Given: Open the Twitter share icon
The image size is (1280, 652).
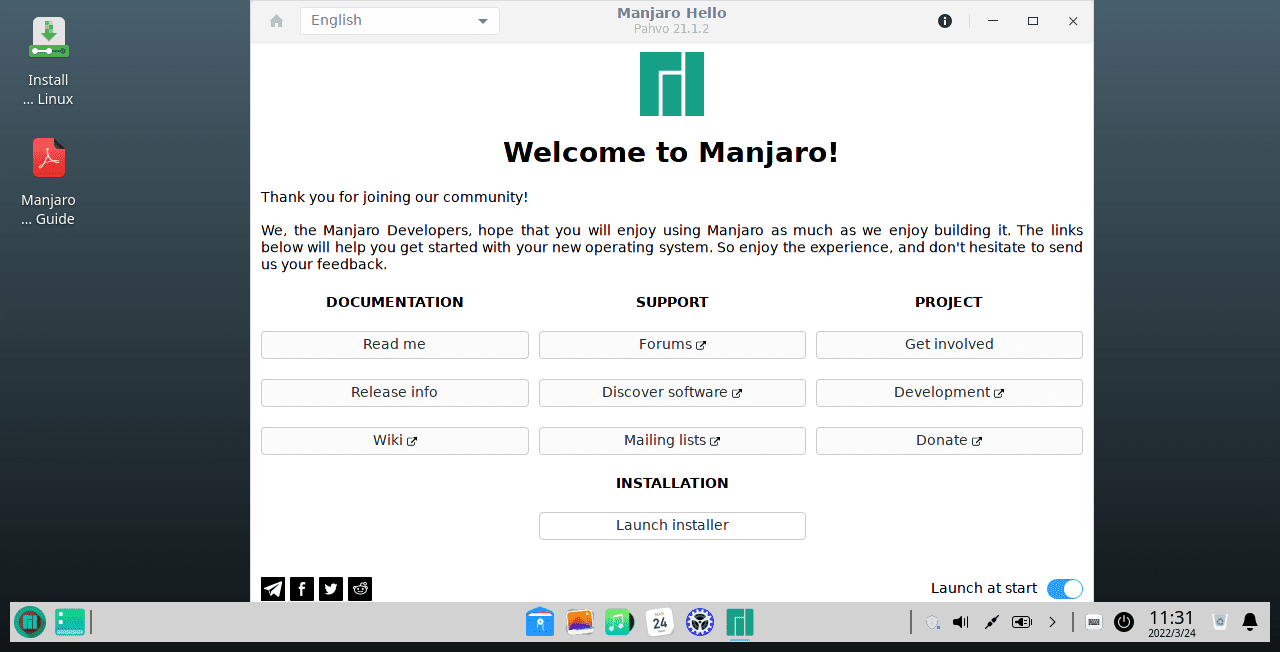Looking at the screenshot, I should (330, 588).
